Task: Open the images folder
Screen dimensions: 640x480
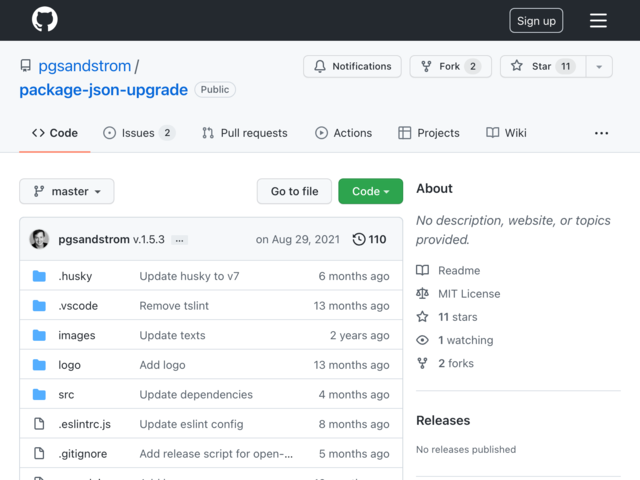Action: [77, 335]
